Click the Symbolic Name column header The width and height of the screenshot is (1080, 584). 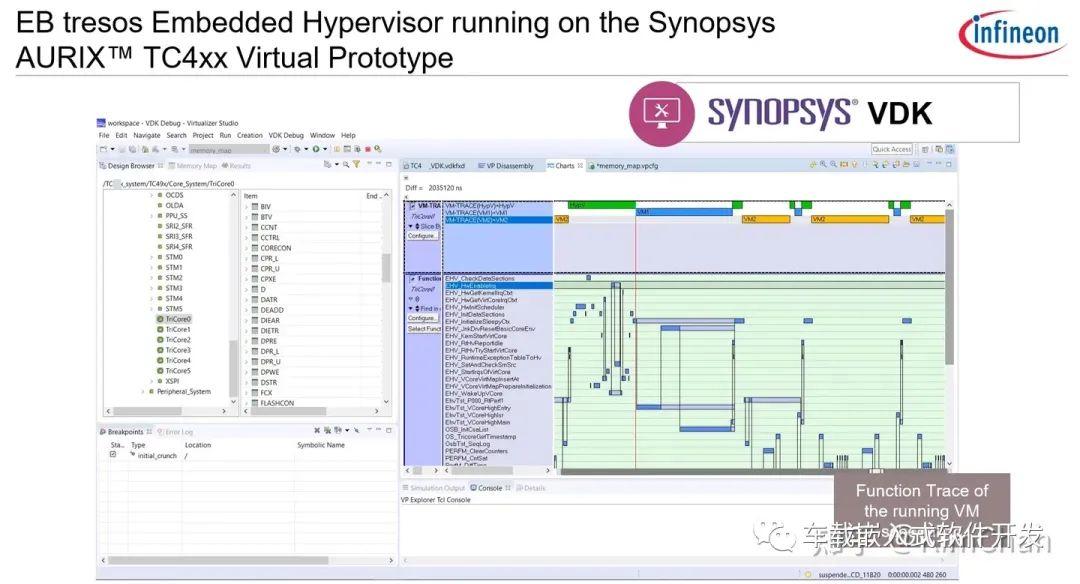321,446
